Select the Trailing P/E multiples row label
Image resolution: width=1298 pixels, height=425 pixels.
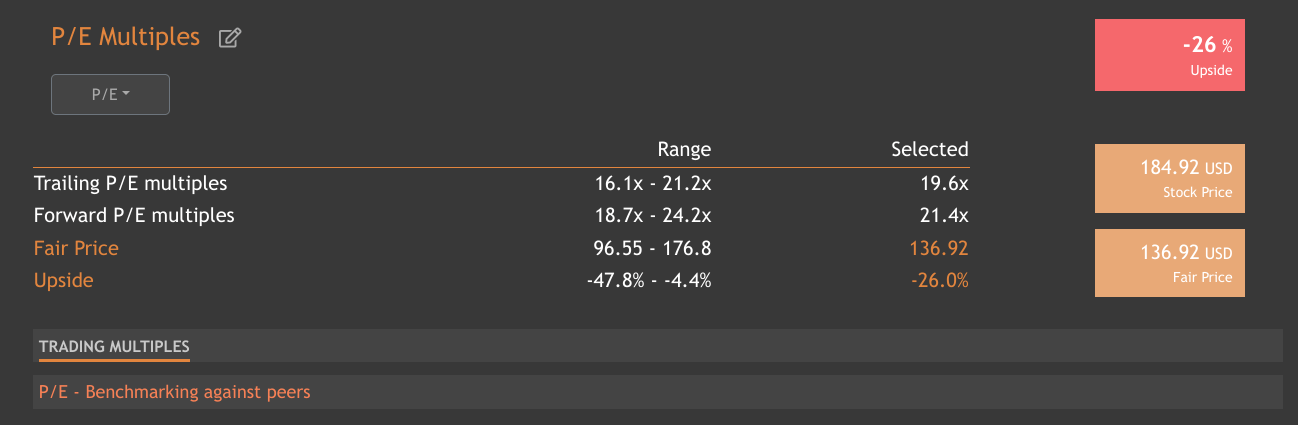click(x=131, y=184)
